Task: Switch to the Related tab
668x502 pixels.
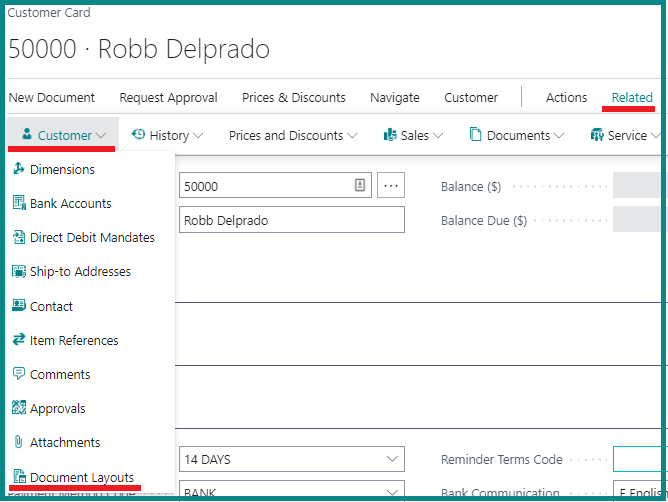Action: click(632, 97)
